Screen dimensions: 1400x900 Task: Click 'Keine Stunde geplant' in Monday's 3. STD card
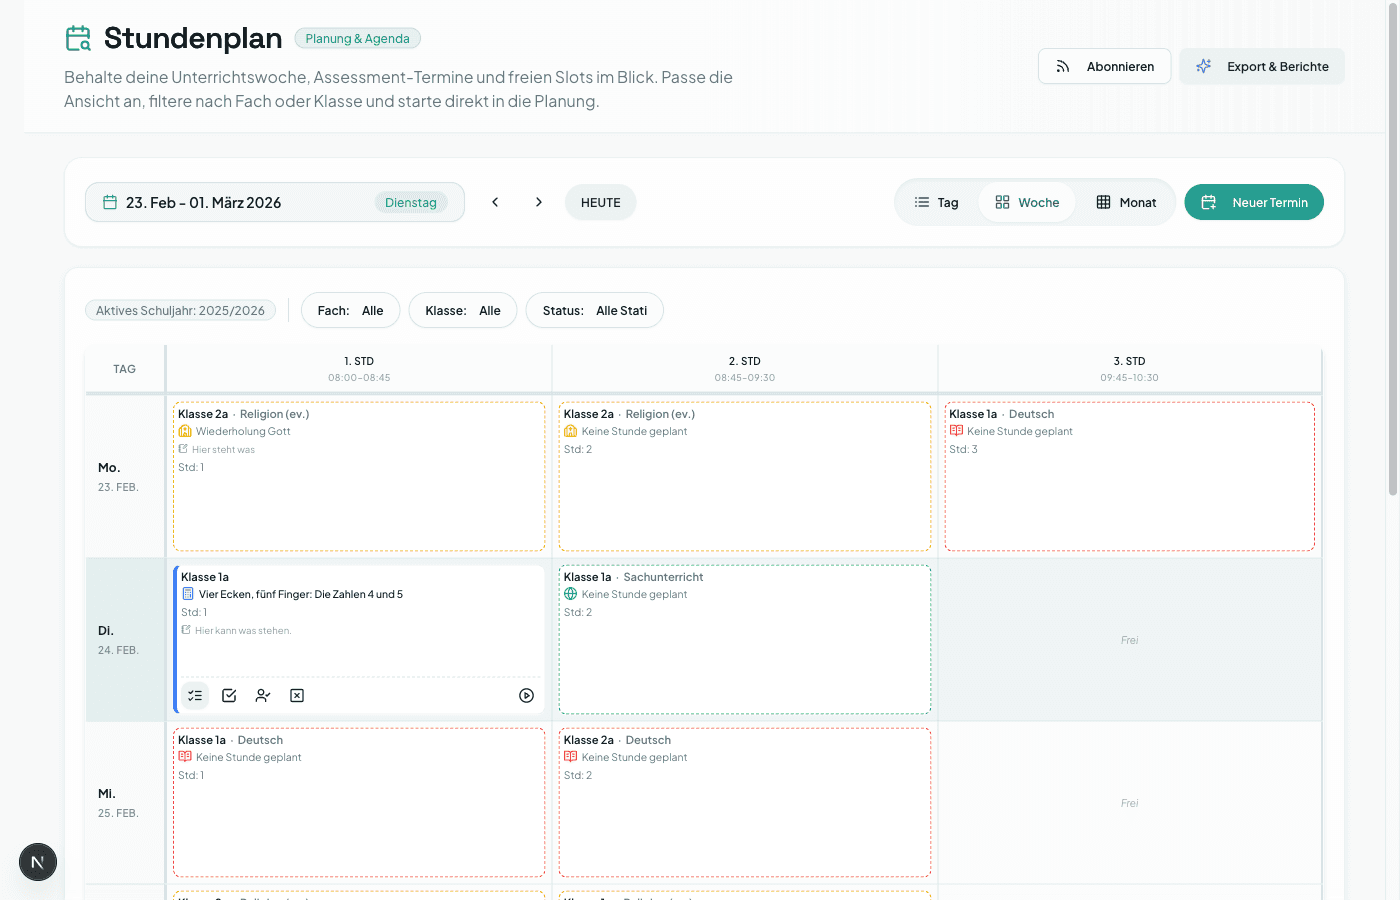(x=1020, y=432)
